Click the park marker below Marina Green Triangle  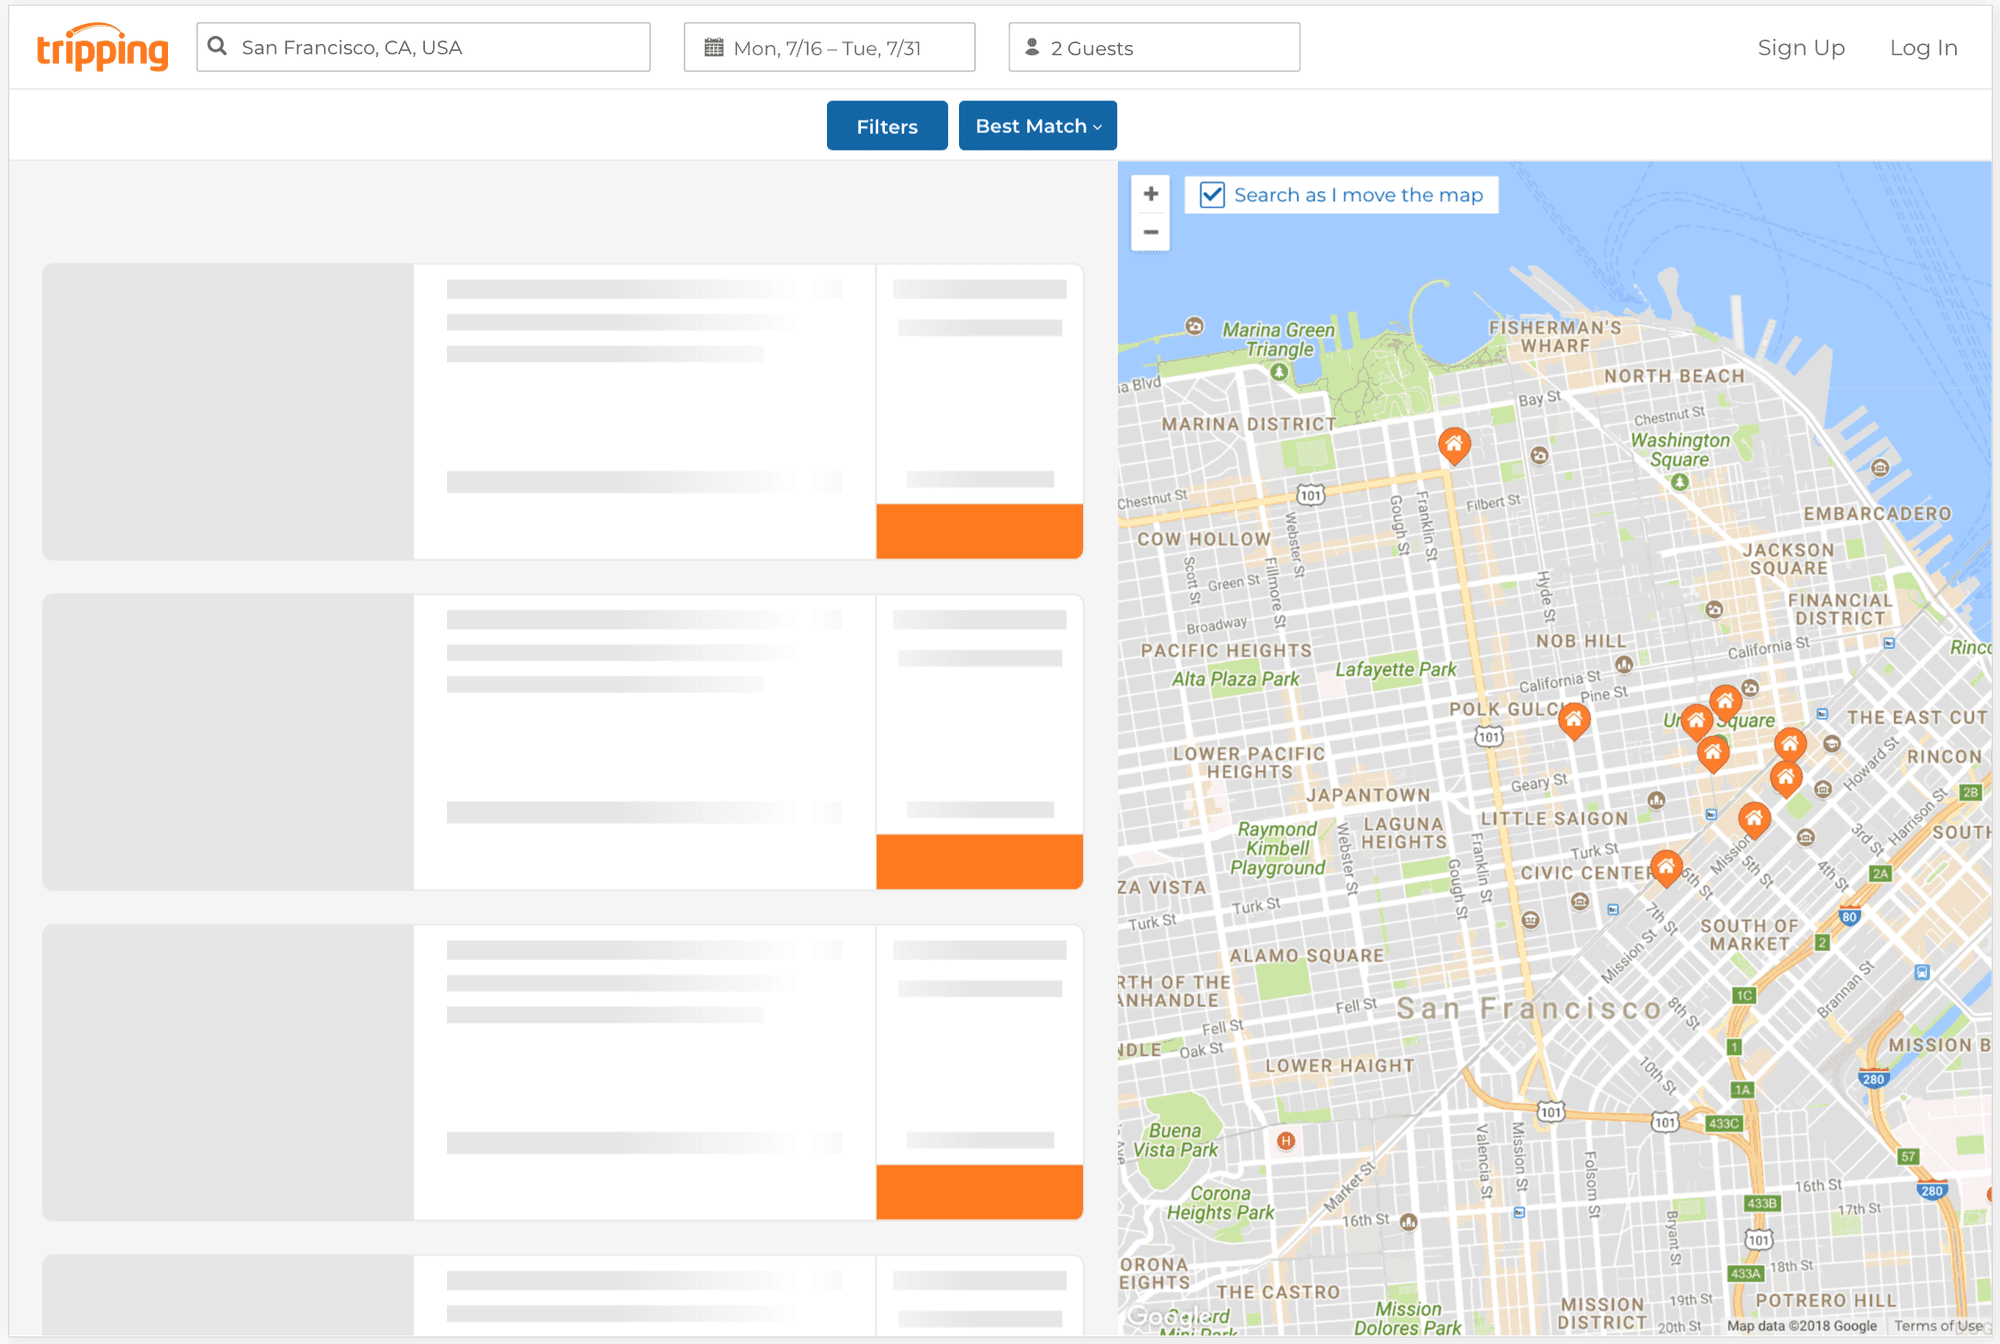tap(1279, 372)
